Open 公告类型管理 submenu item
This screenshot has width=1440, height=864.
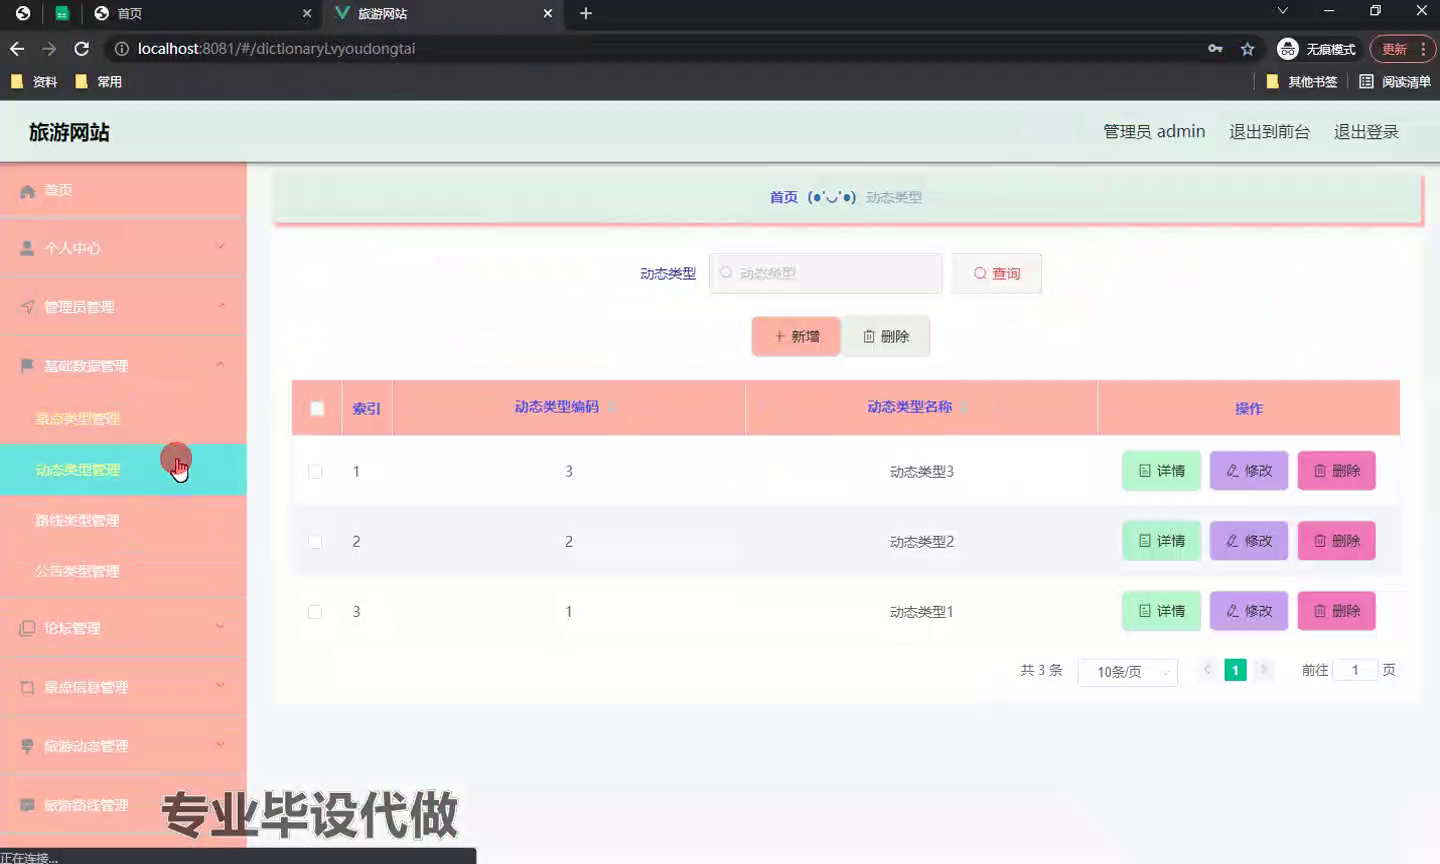click(123, 571)
